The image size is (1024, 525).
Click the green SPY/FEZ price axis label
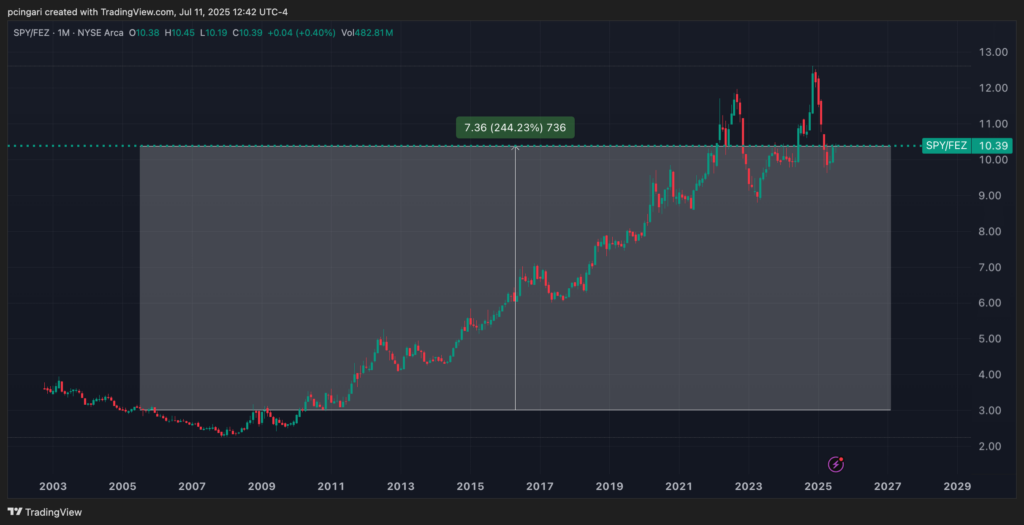coord(945,146)
